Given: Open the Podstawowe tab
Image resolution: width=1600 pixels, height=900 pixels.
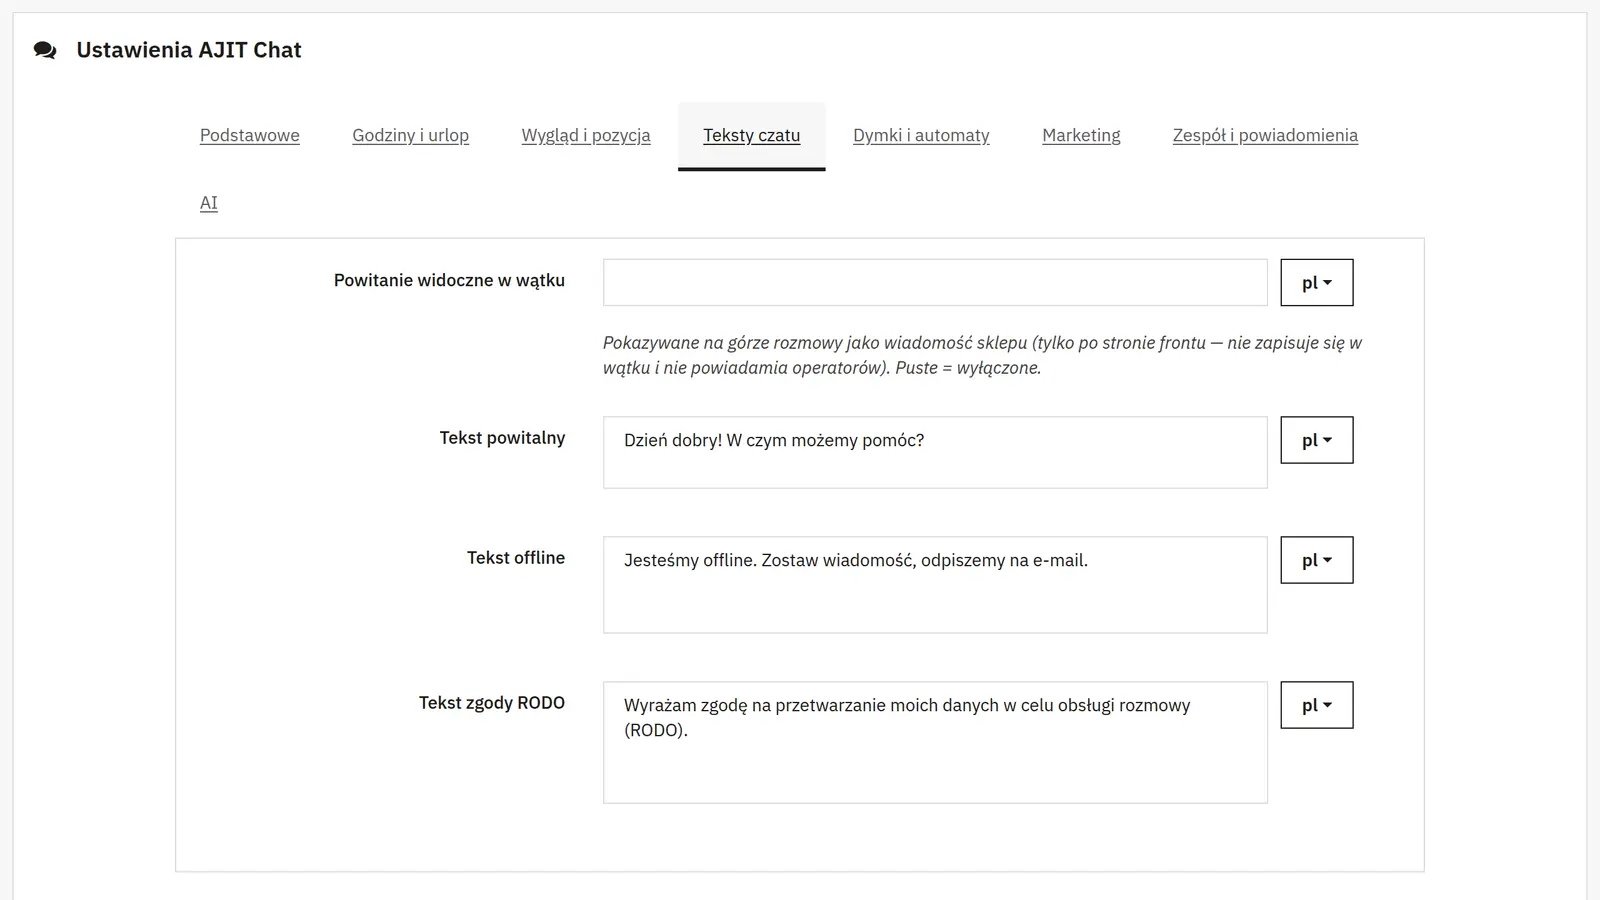Looking at the screenshot, I should pyautogui.click(x=250, y=135).
